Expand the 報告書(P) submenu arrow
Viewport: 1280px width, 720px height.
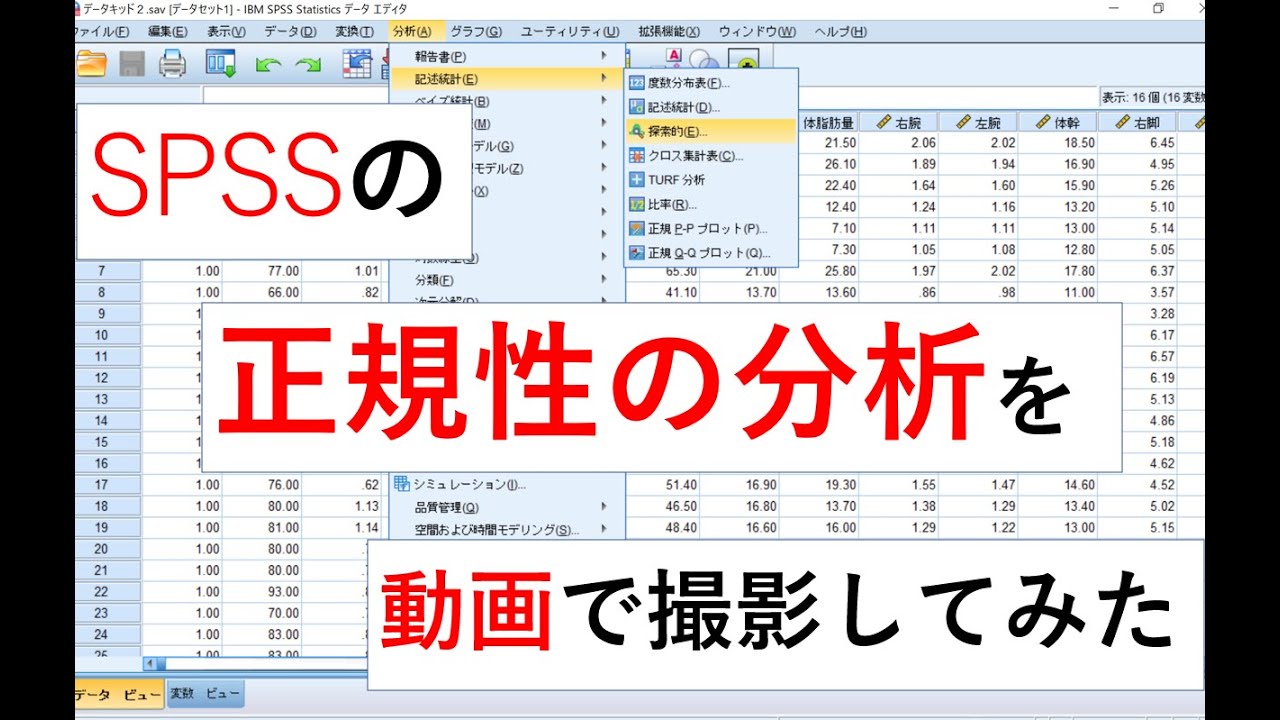tap(604, 56)
